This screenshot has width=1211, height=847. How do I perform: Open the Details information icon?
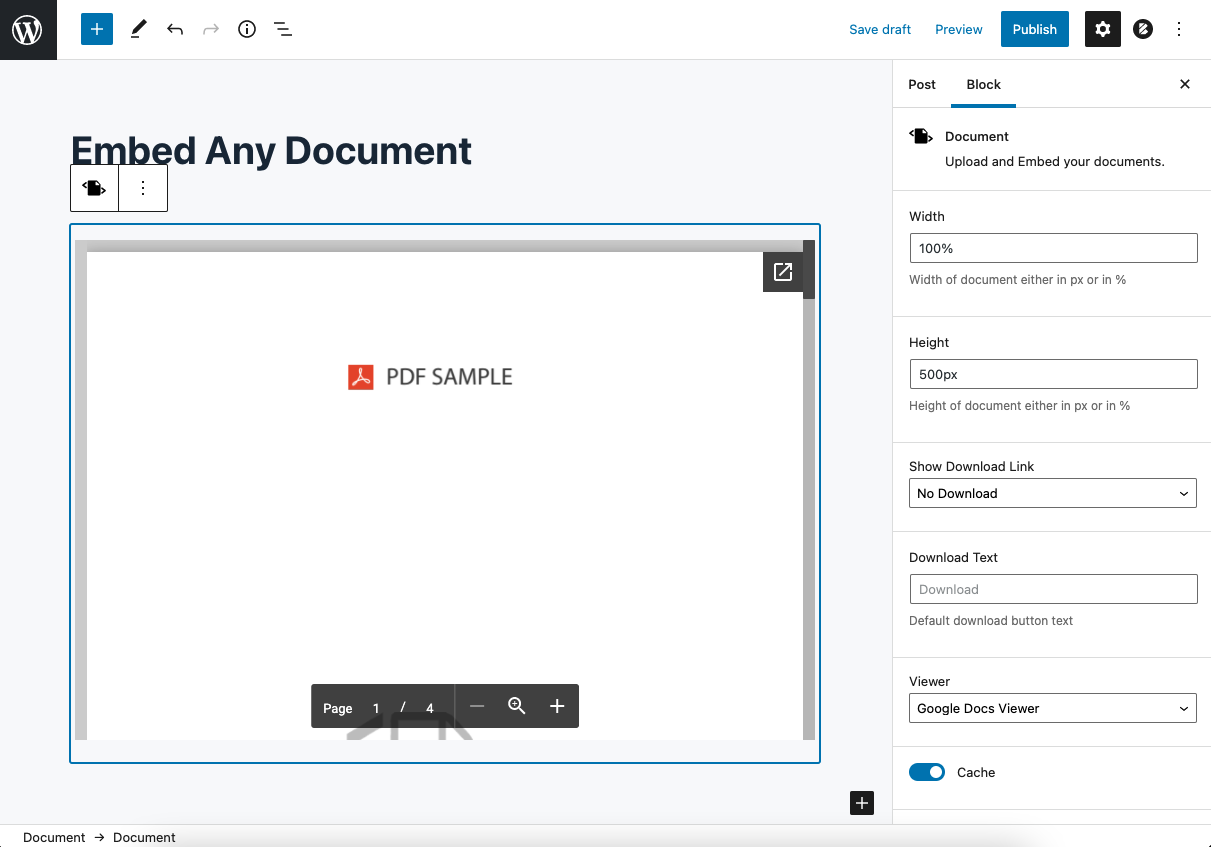(246, 29)
